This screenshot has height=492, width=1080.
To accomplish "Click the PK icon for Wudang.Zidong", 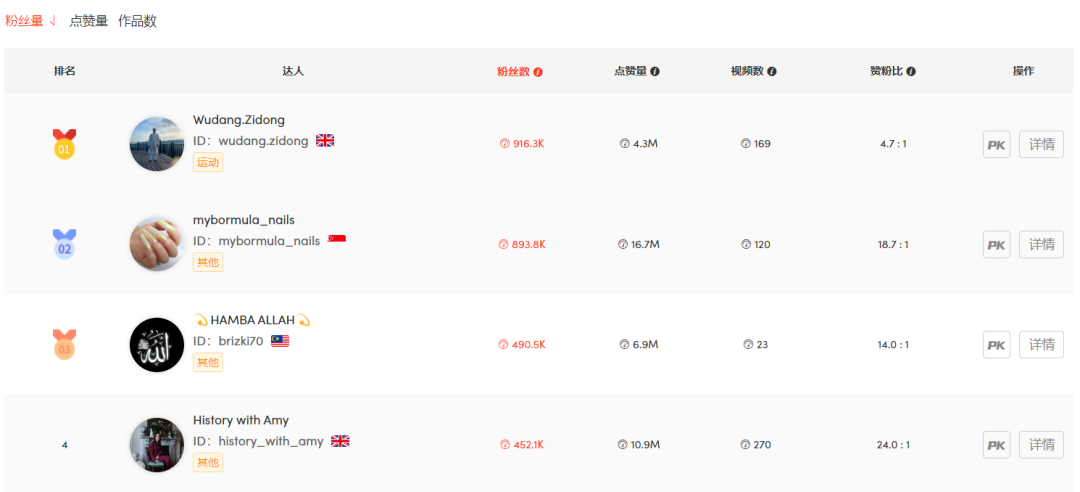I will 997,145.
